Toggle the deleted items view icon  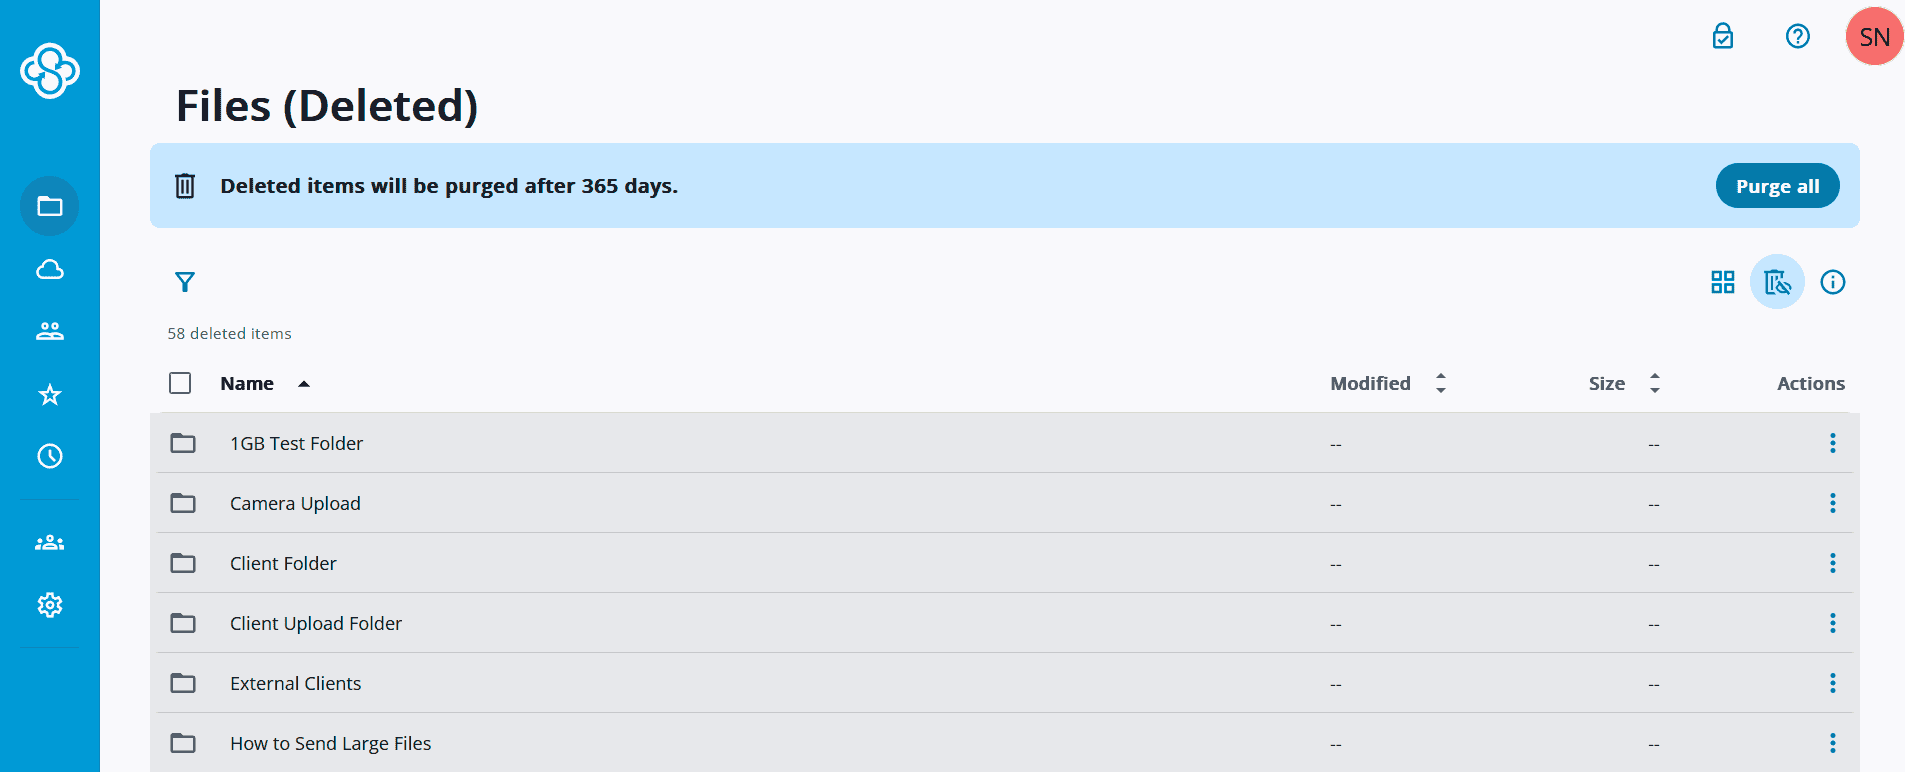pyautogui.click(x=1777, y=282)
